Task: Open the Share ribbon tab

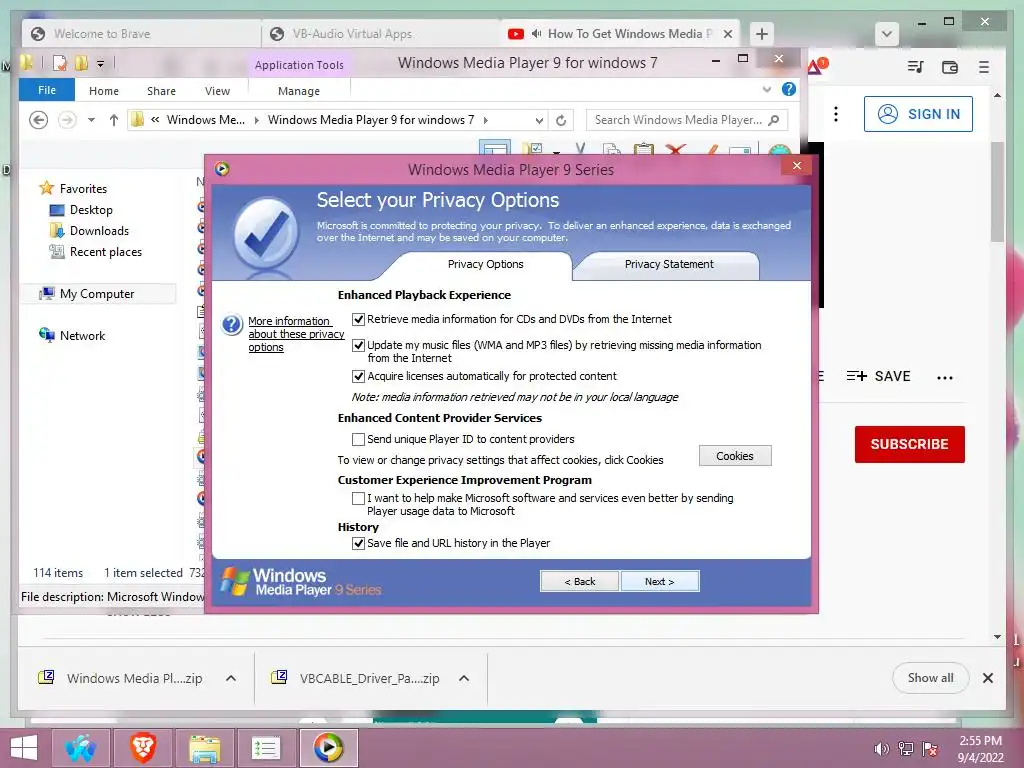Action: [x=161, y=91]
